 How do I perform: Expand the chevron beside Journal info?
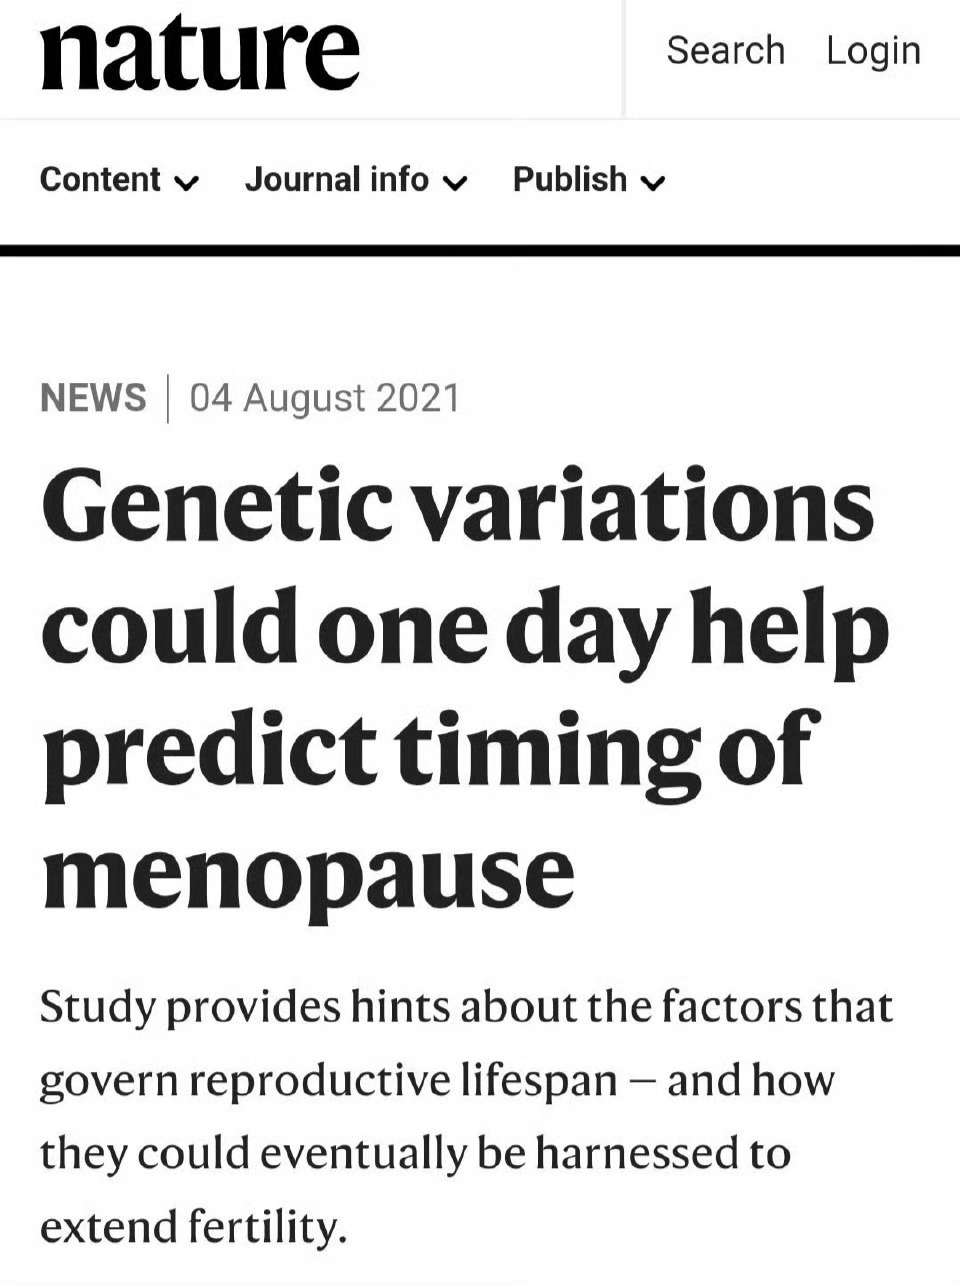click(x=455, y=183)
